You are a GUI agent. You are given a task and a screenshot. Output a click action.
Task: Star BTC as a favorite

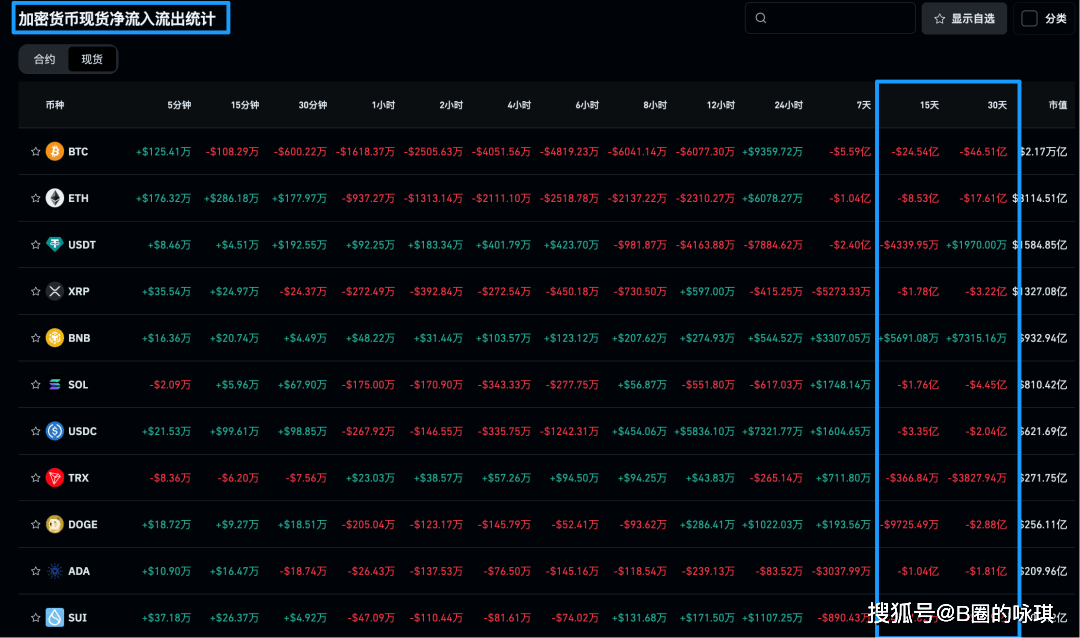(x=35, y=152)
